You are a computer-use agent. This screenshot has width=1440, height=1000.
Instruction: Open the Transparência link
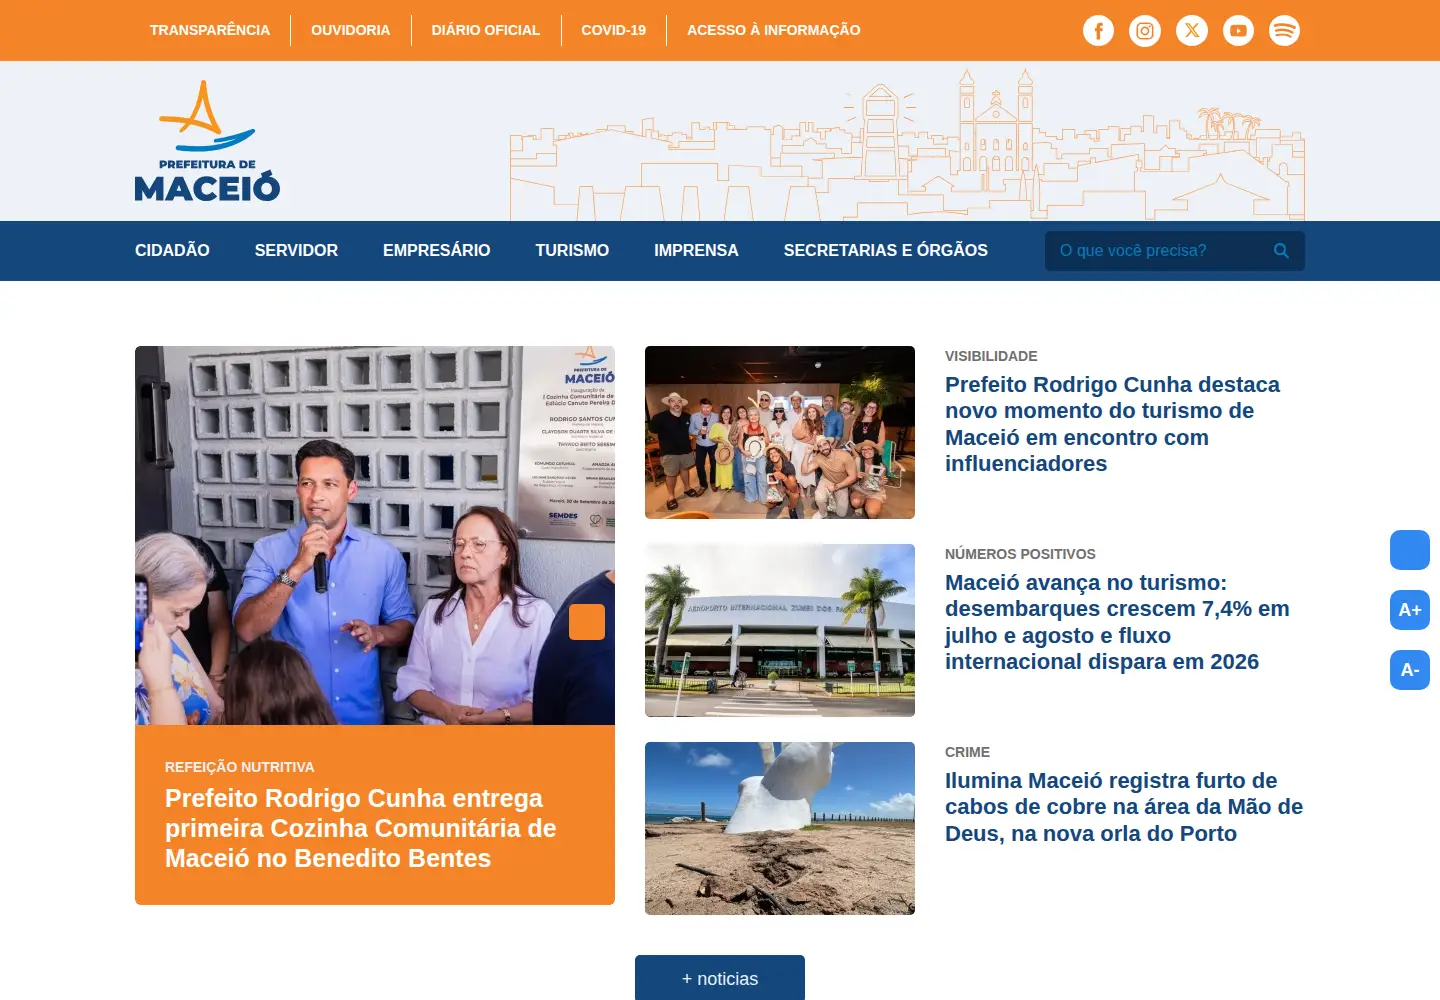(x=210, y=30)
